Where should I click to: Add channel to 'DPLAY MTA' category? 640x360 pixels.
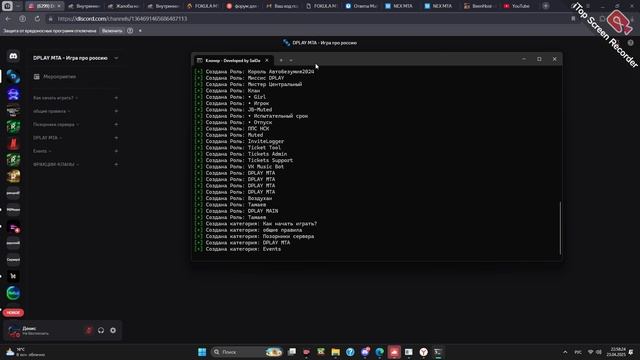click(x=116, y=138)
